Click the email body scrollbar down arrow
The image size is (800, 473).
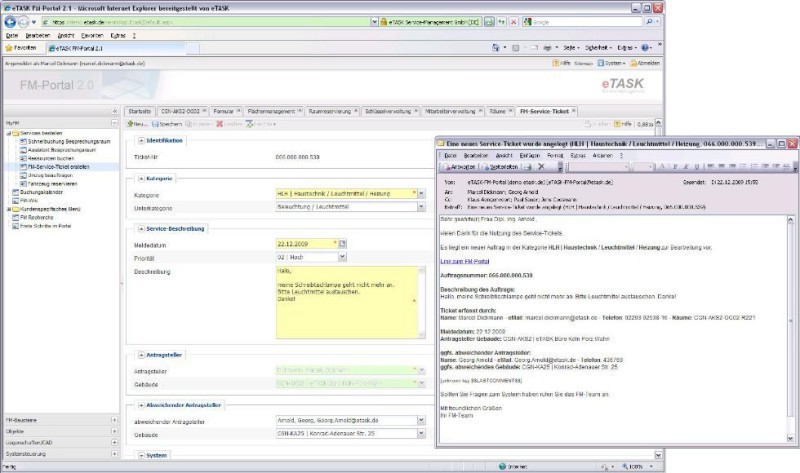[x=790, y=438]
